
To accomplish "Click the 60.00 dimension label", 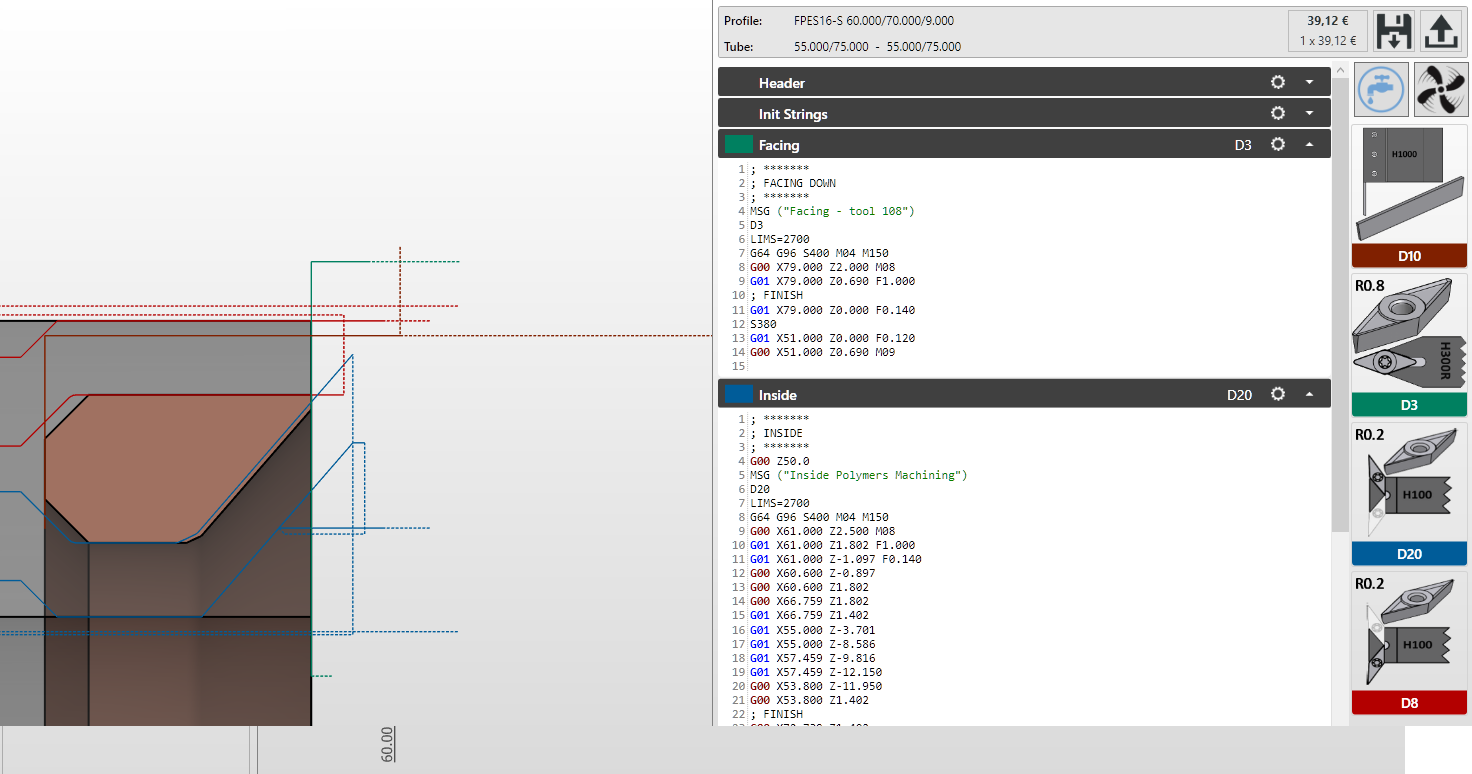I will tap(387, 744).
